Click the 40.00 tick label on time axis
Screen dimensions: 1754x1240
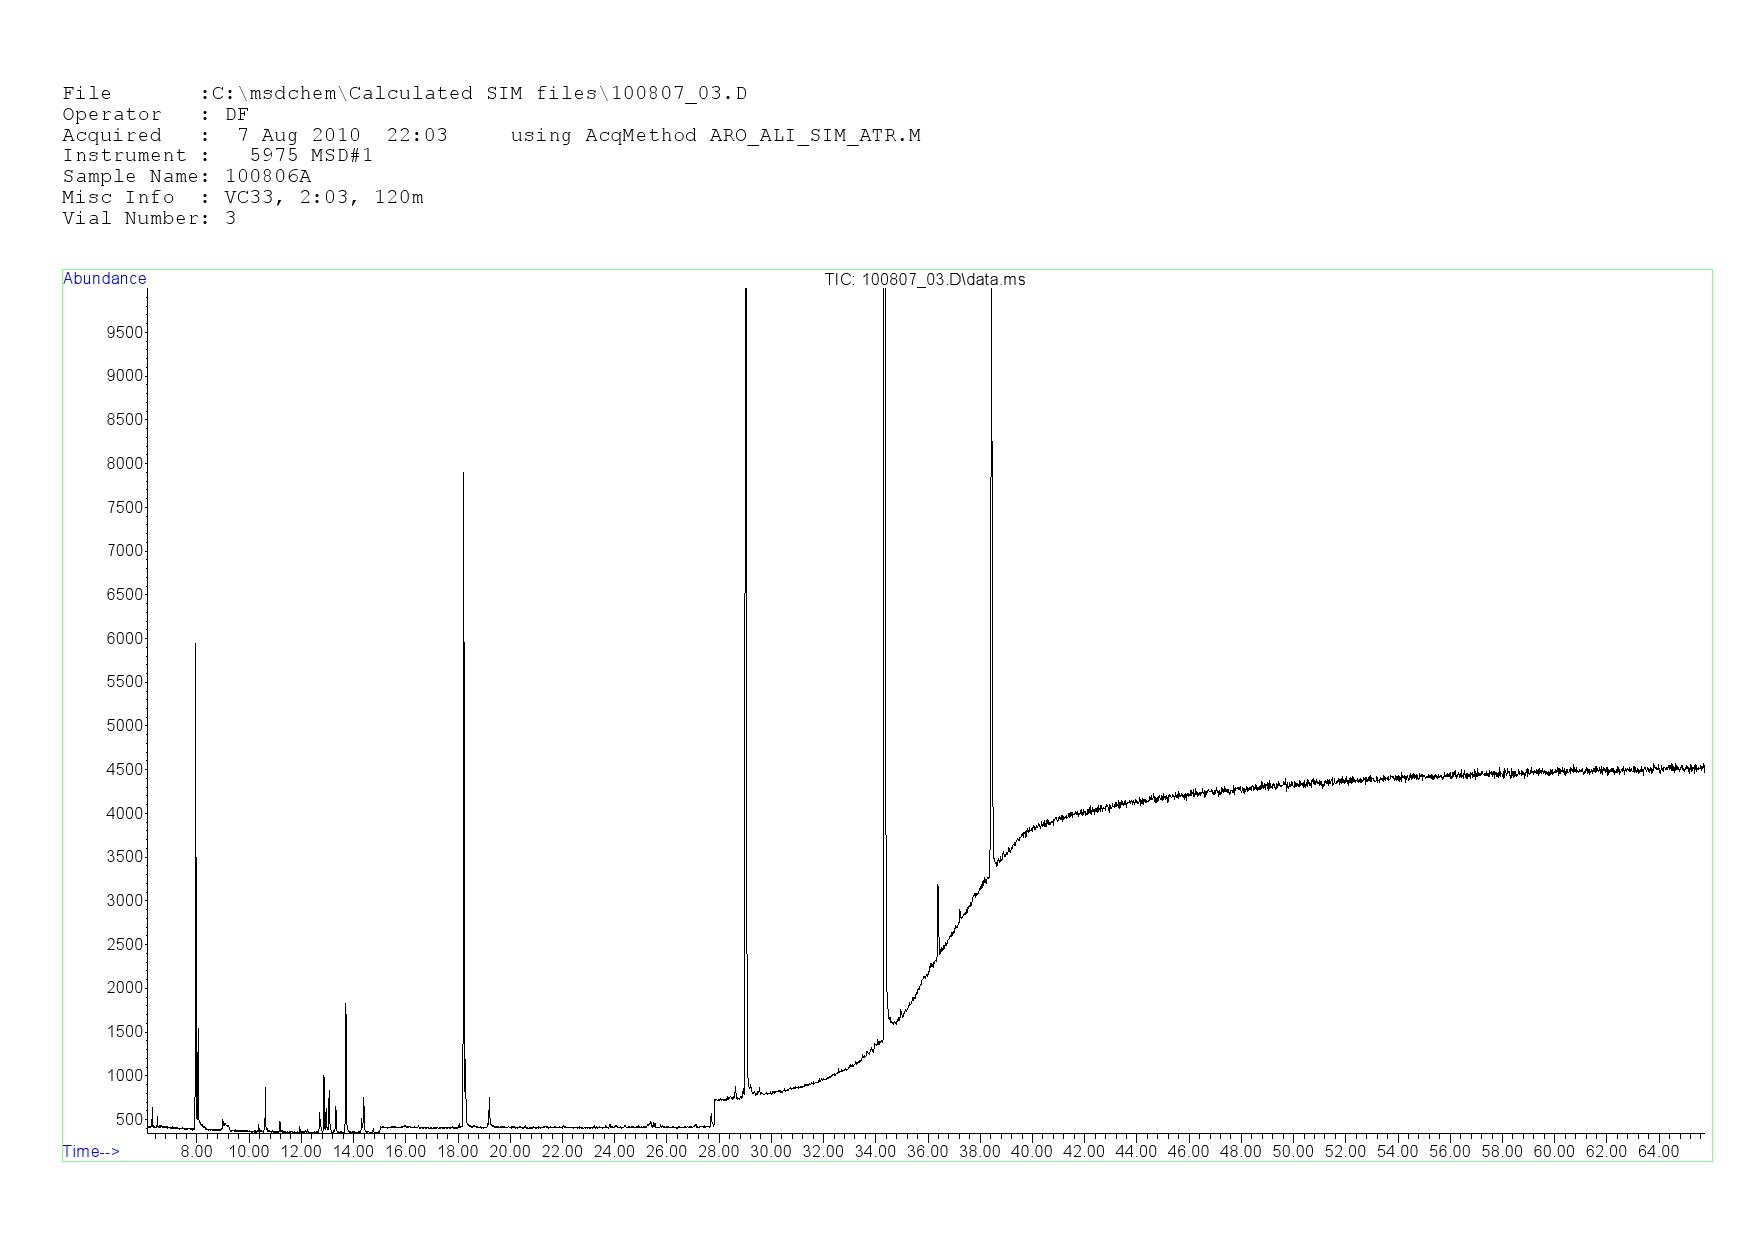(x=1031, y=1151)
